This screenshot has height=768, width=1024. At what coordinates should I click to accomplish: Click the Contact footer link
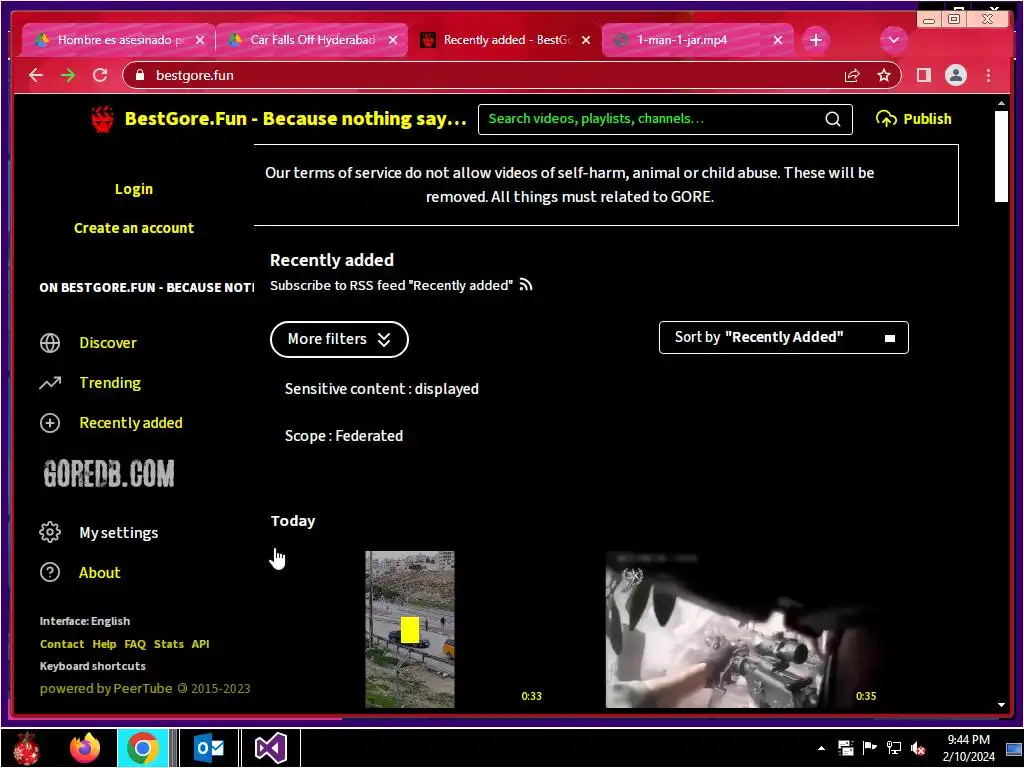point(62,644)
